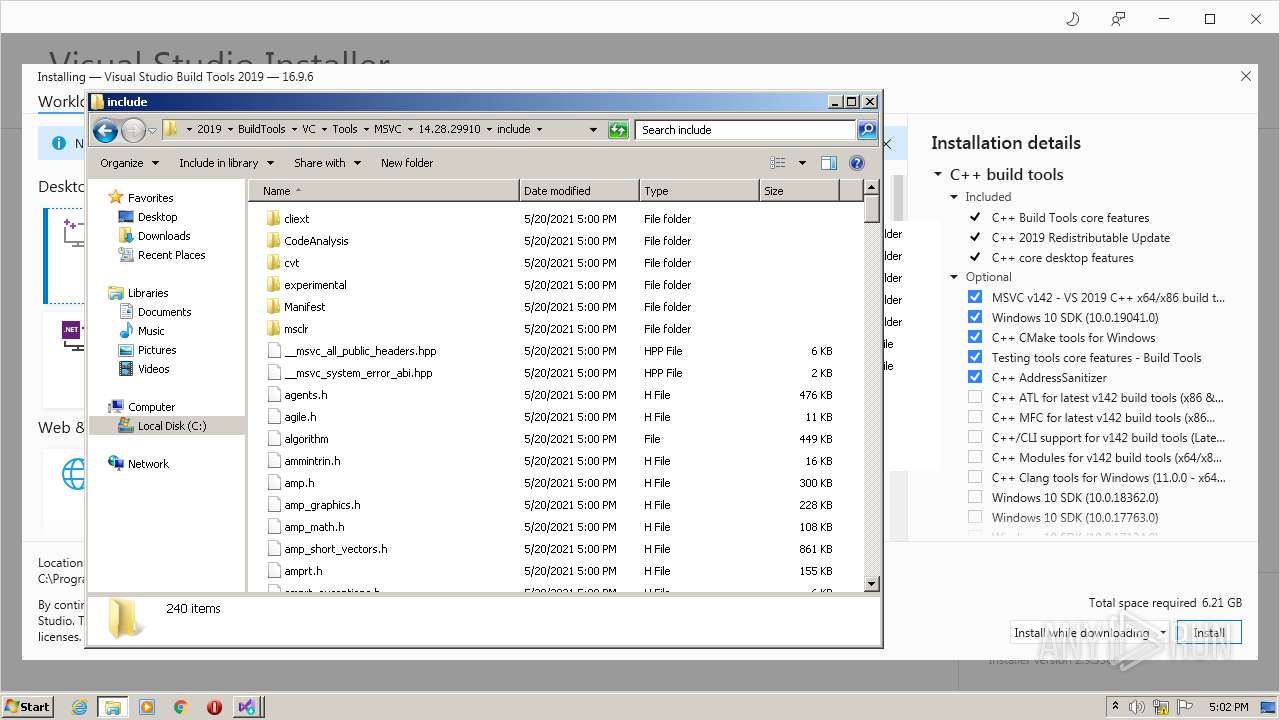Open view options dropdown arrow
This screenshot has width=1280, height=720.
[802, 163]
